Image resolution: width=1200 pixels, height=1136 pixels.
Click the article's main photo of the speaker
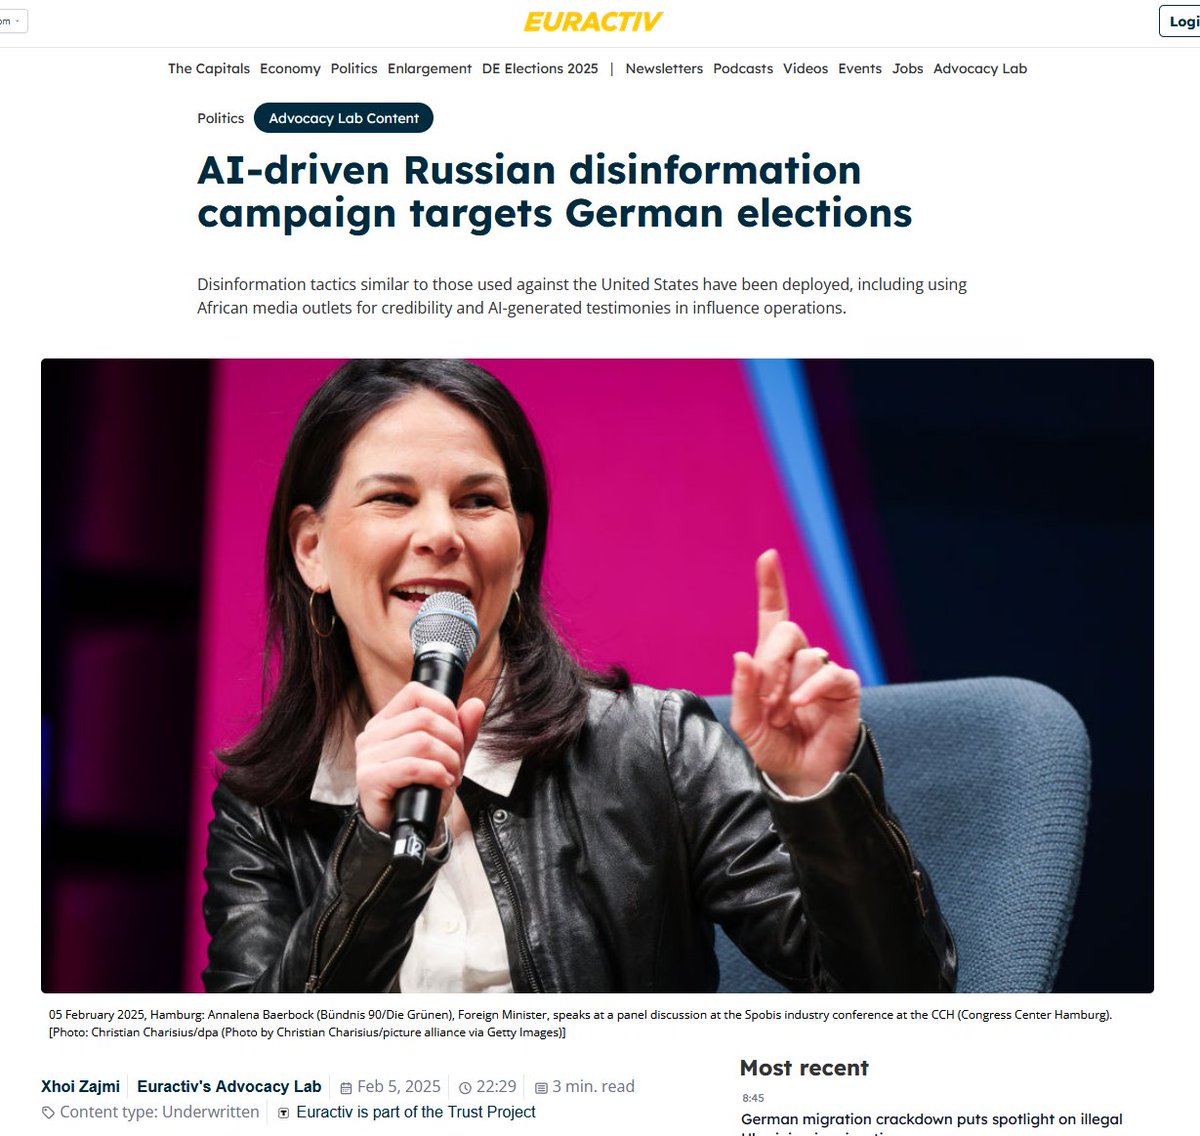597,676
